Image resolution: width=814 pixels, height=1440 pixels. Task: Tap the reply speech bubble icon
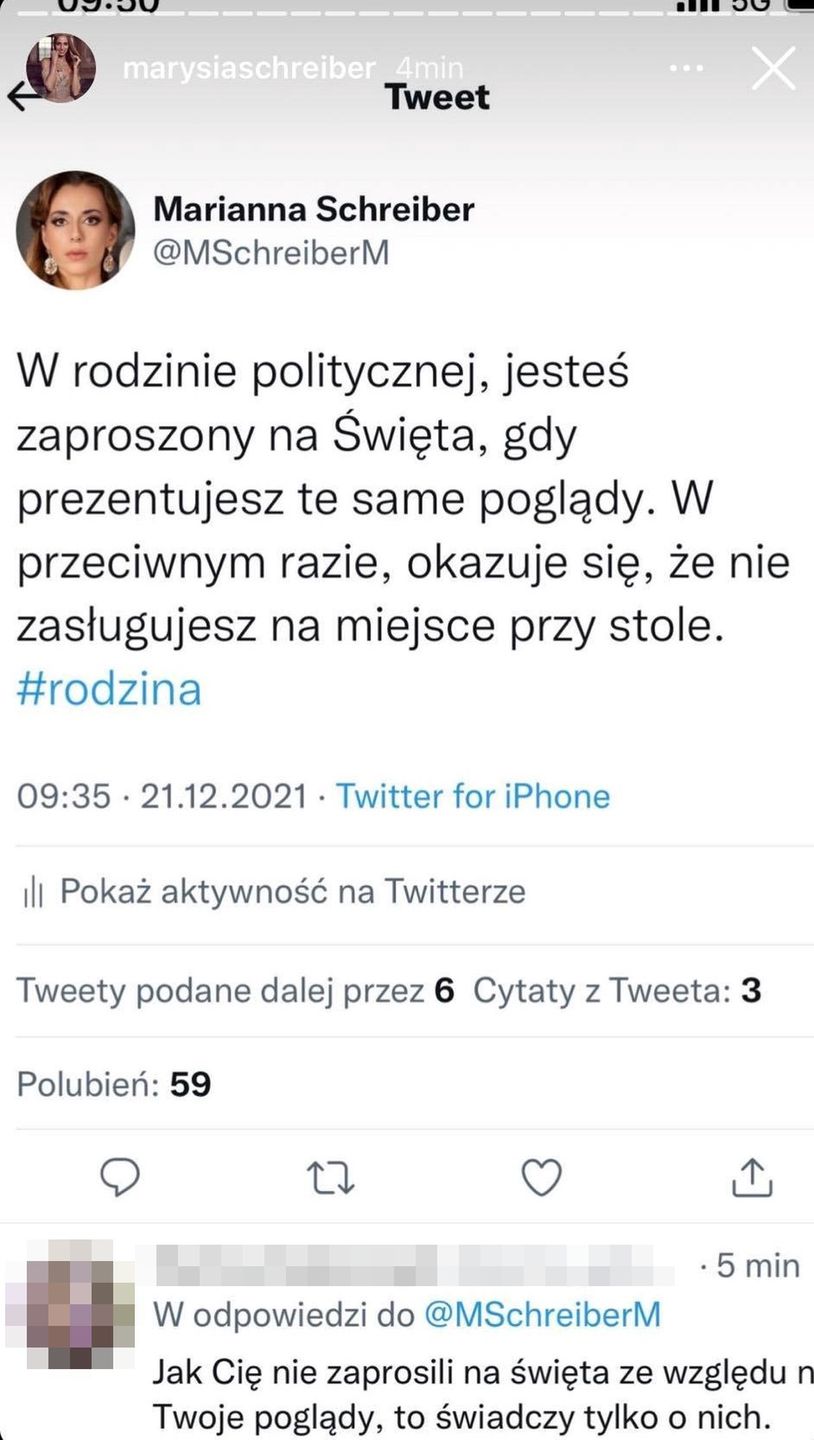pos(121,1177)
